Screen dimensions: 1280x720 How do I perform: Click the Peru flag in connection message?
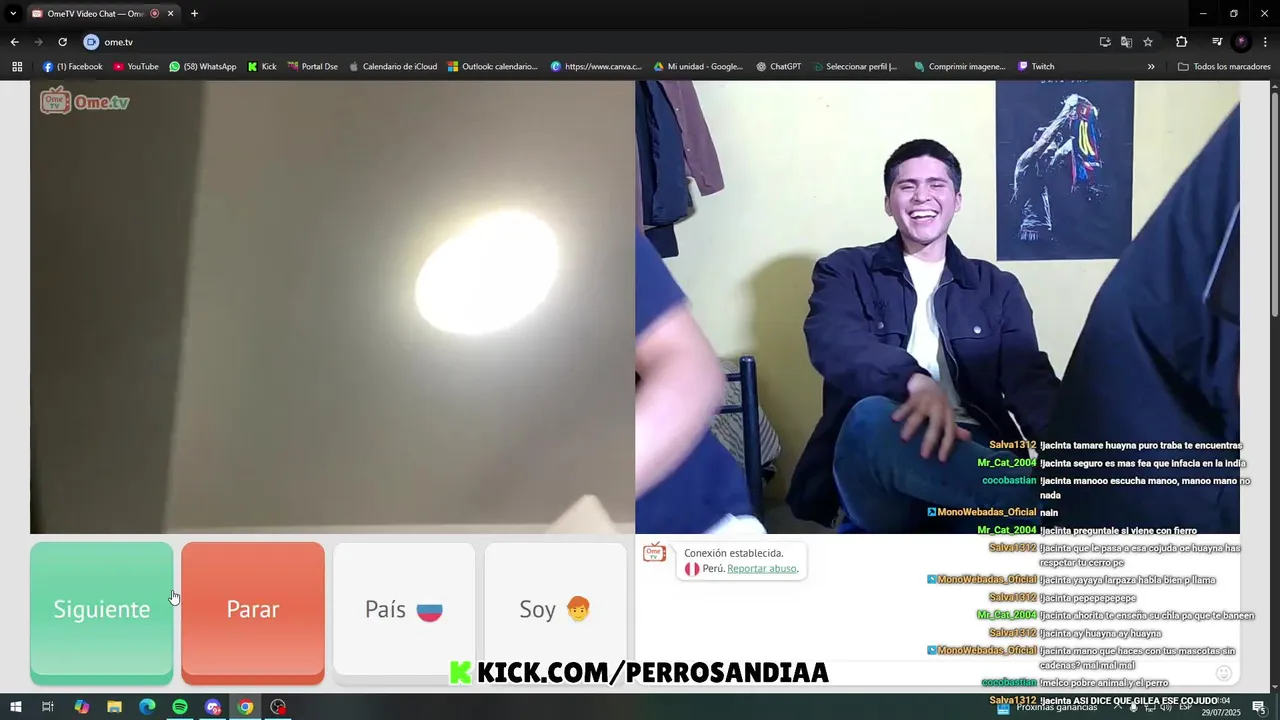click(x=692, y=568)
